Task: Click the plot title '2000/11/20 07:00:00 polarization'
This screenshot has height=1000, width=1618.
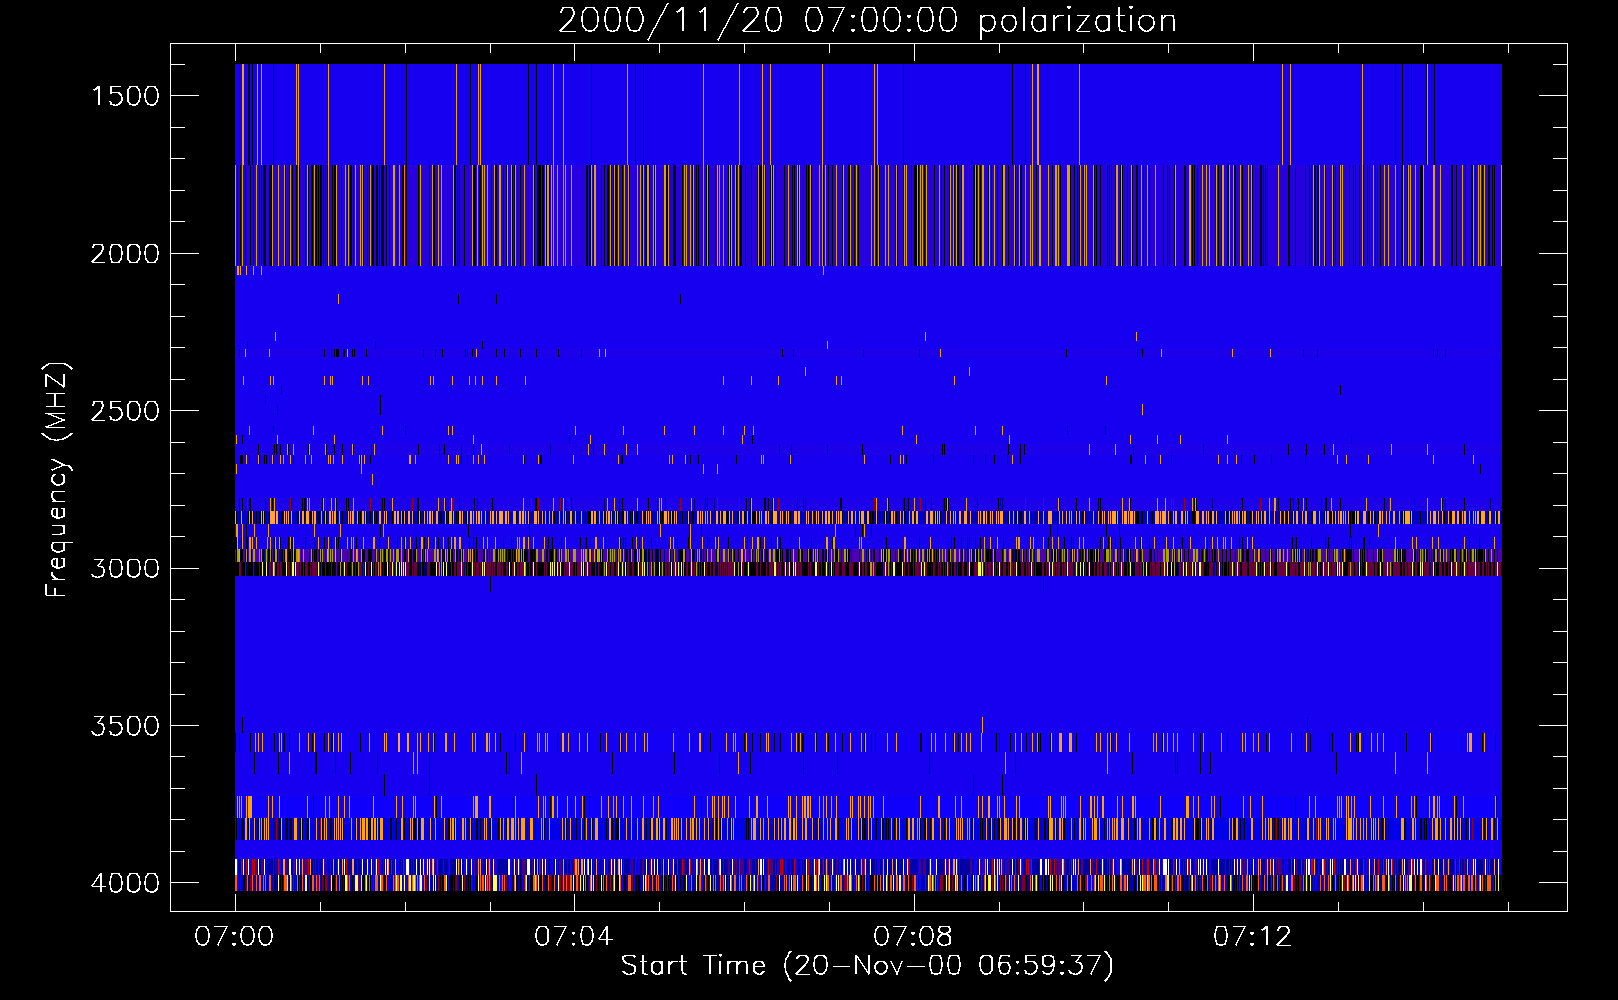Action: coord(867,21)
